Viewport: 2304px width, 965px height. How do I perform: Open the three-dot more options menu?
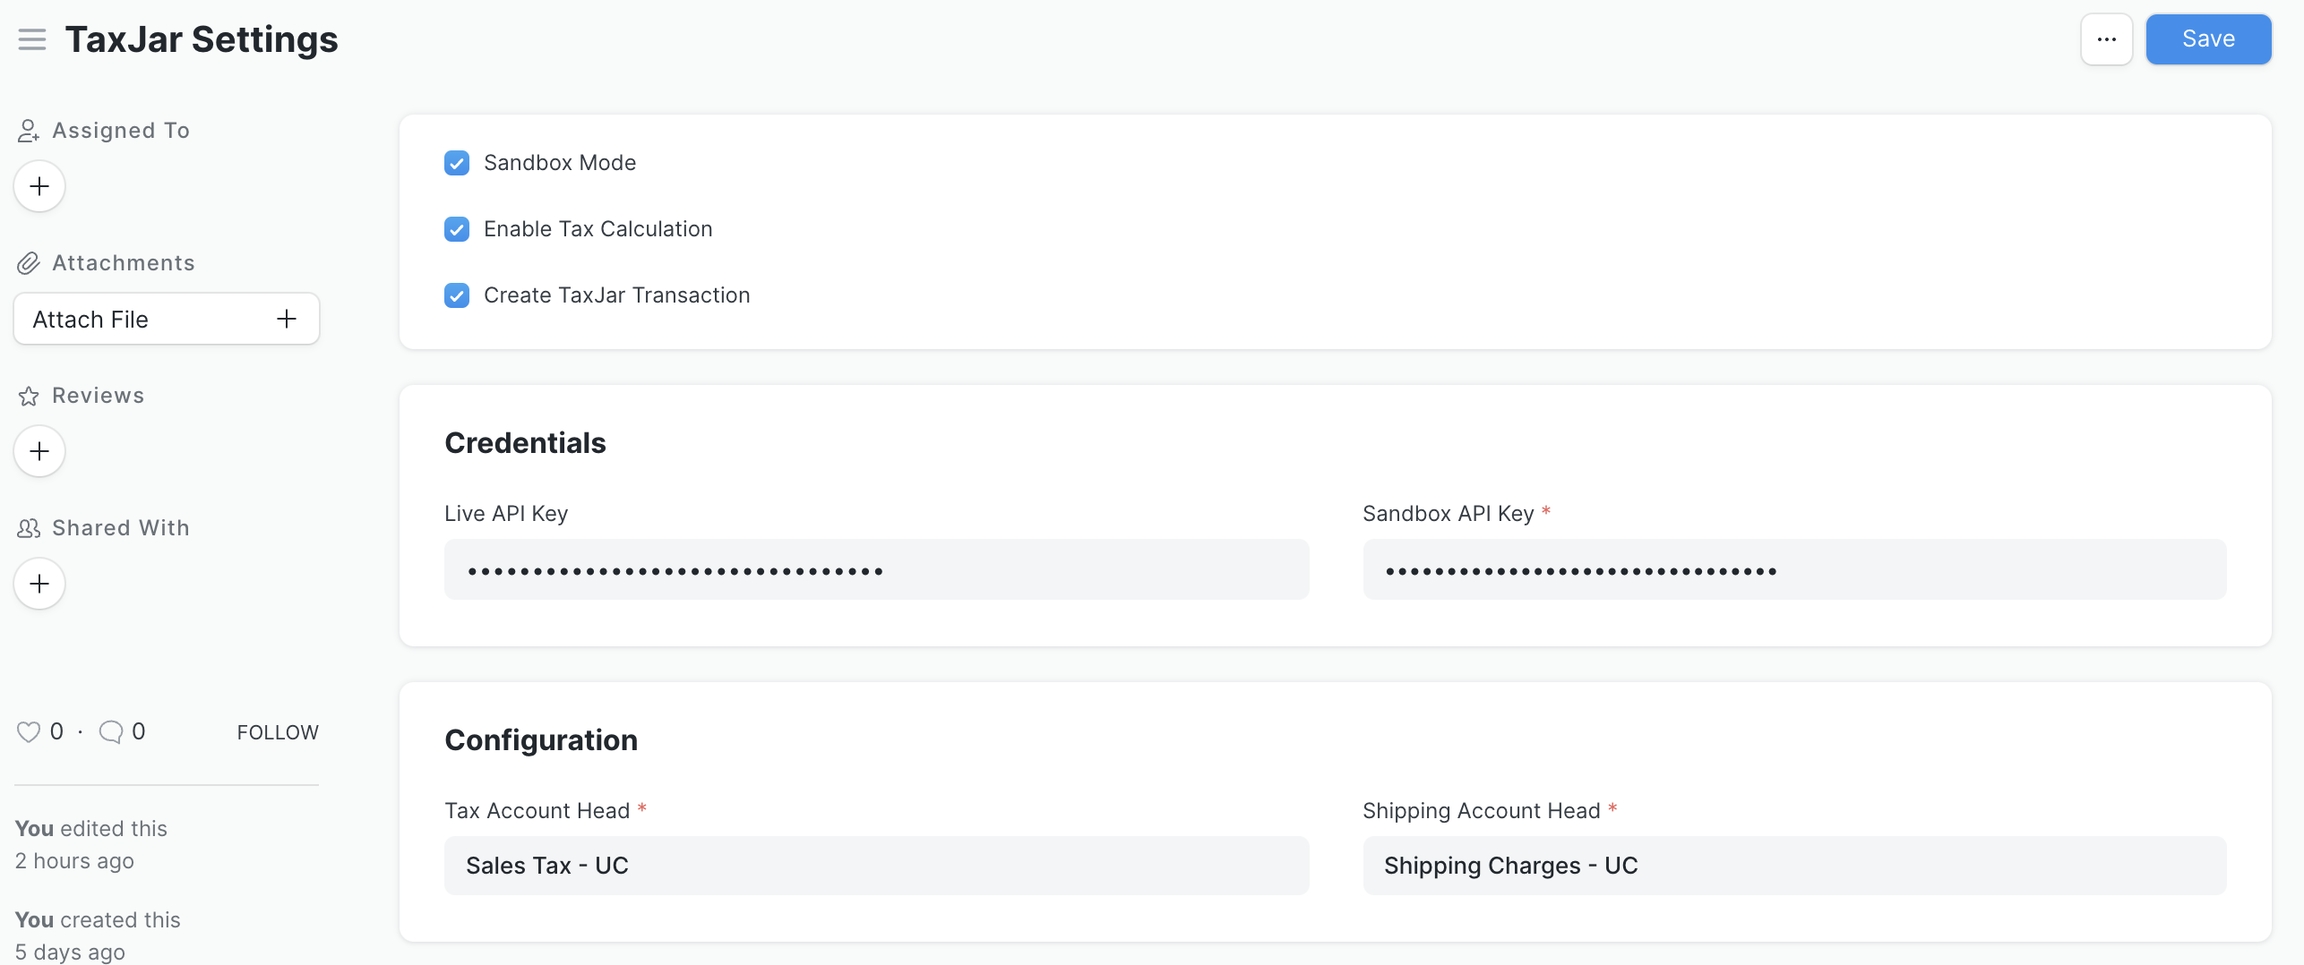pos(2106,39)
